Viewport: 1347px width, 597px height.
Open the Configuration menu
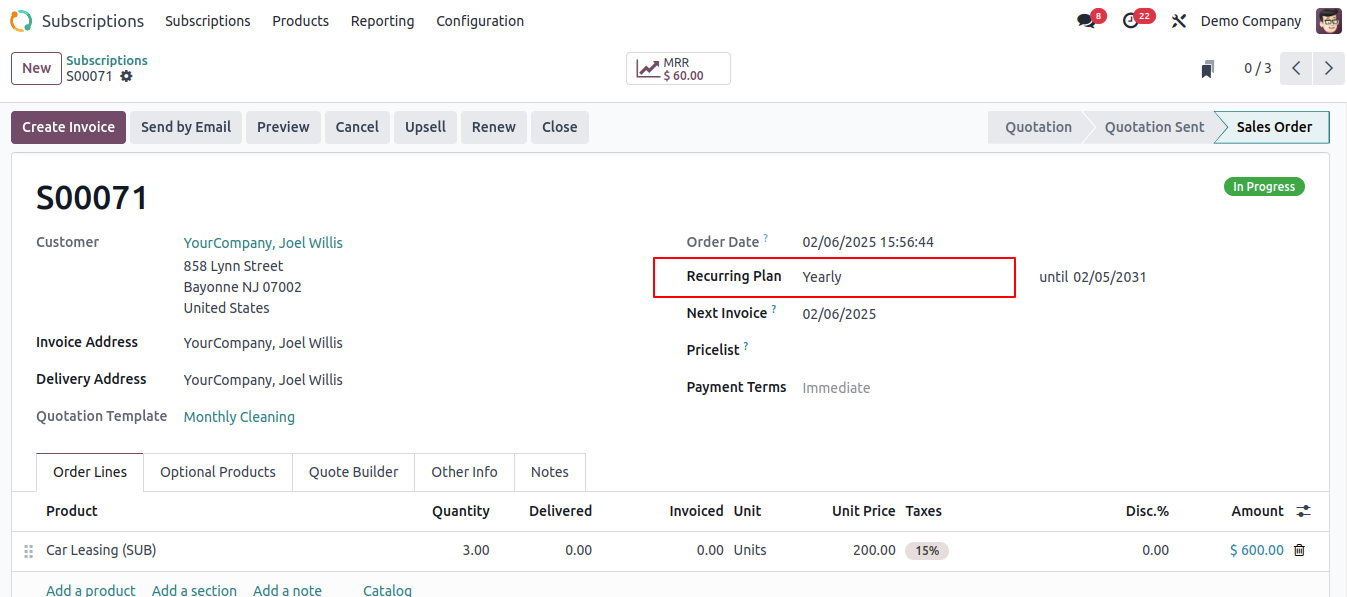coord(480,21)
